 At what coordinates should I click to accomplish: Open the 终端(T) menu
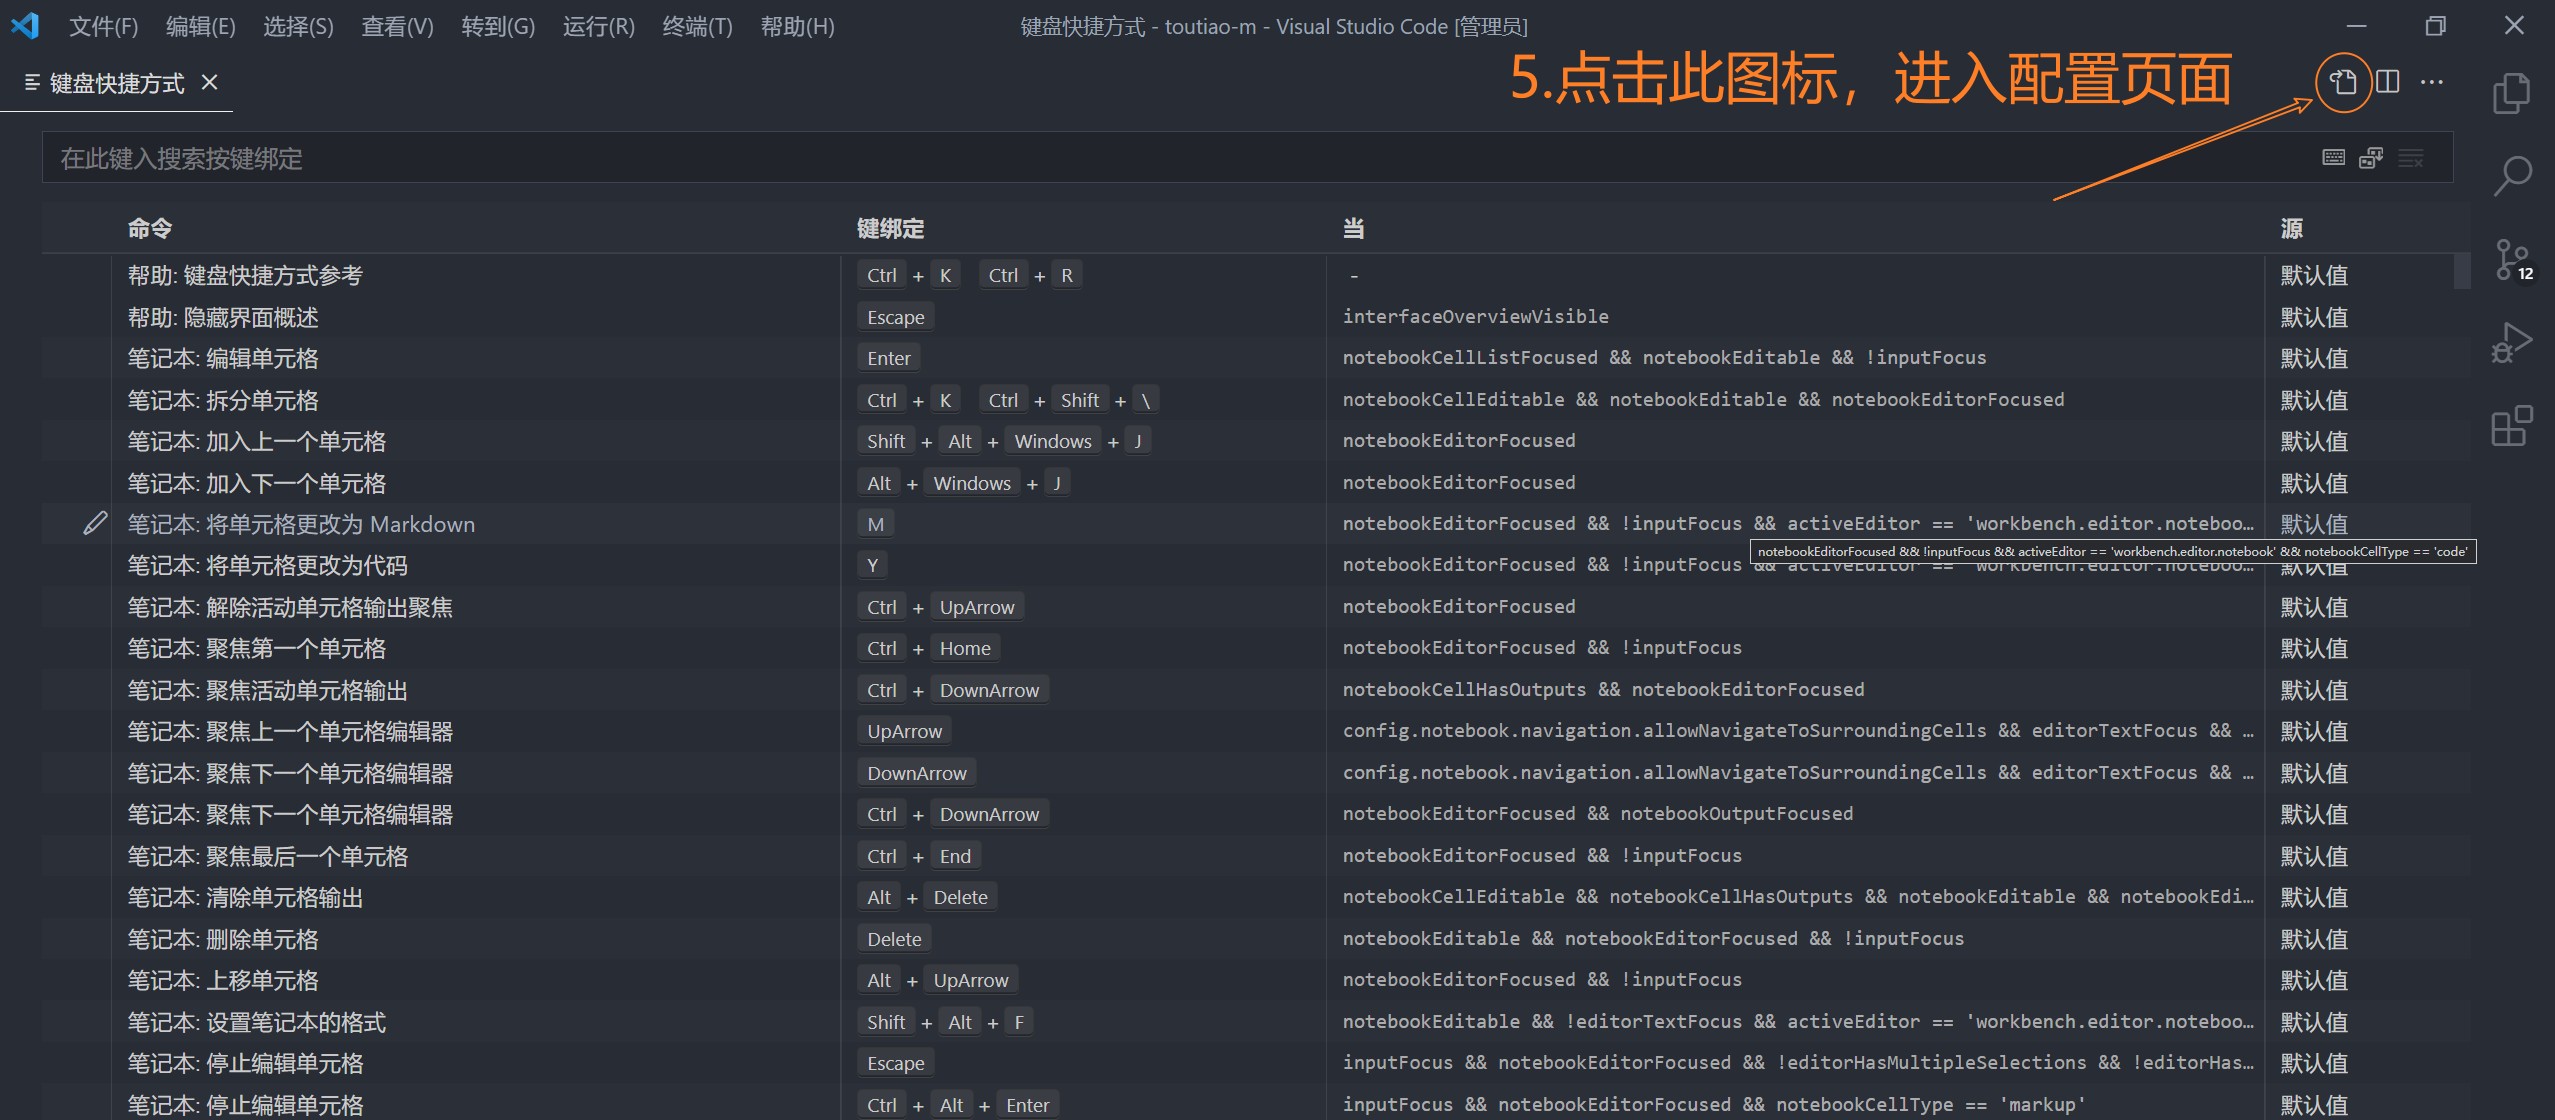click(697, 27)
